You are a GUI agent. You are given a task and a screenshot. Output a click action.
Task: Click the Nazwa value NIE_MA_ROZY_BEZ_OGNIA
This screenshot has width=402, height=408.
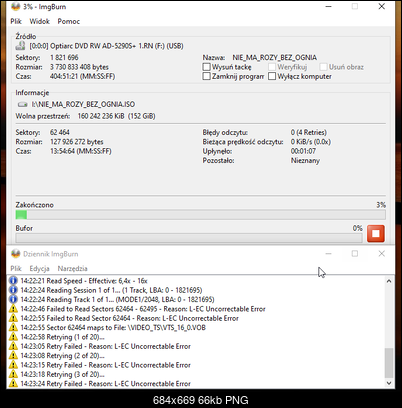point(275,57)
